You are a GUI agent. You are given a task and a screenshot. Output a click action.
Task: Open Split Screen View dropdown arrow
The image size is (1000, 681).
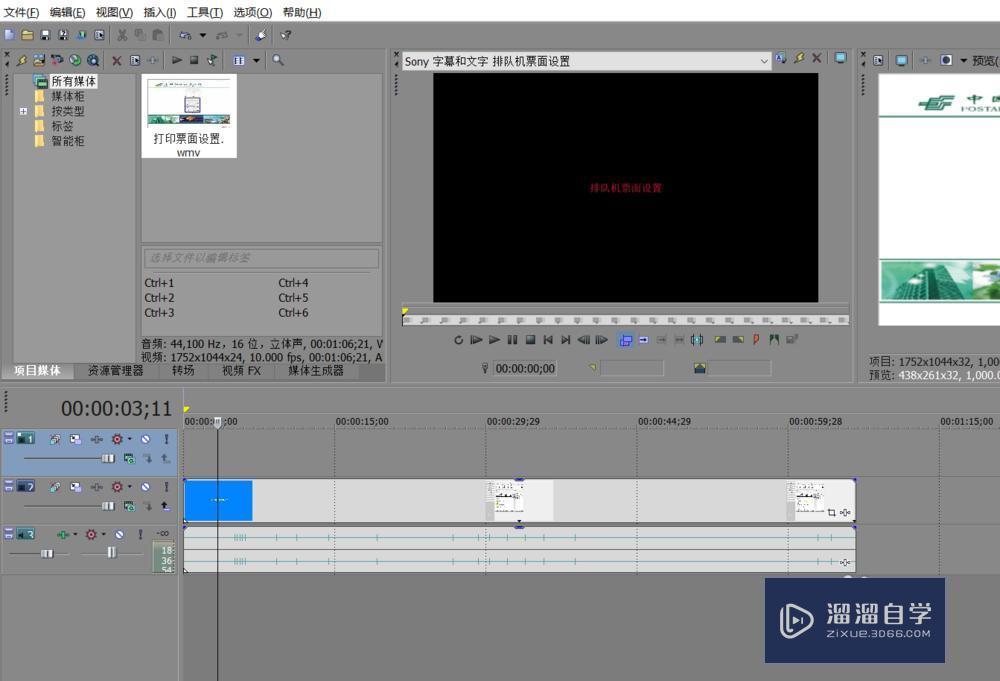963,61
